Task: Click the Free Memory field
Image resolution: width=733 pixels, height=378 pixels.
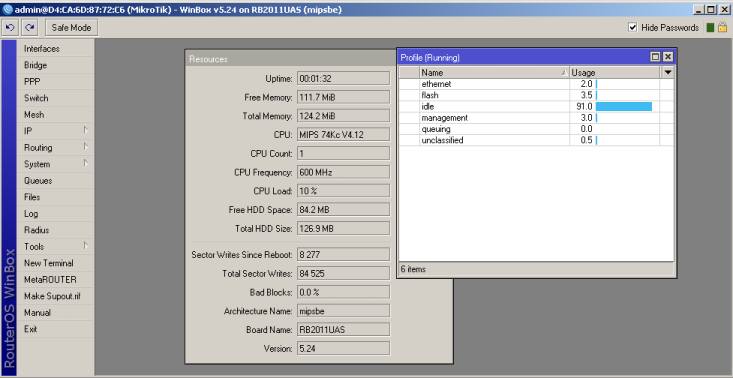Action: click(343, 97)
